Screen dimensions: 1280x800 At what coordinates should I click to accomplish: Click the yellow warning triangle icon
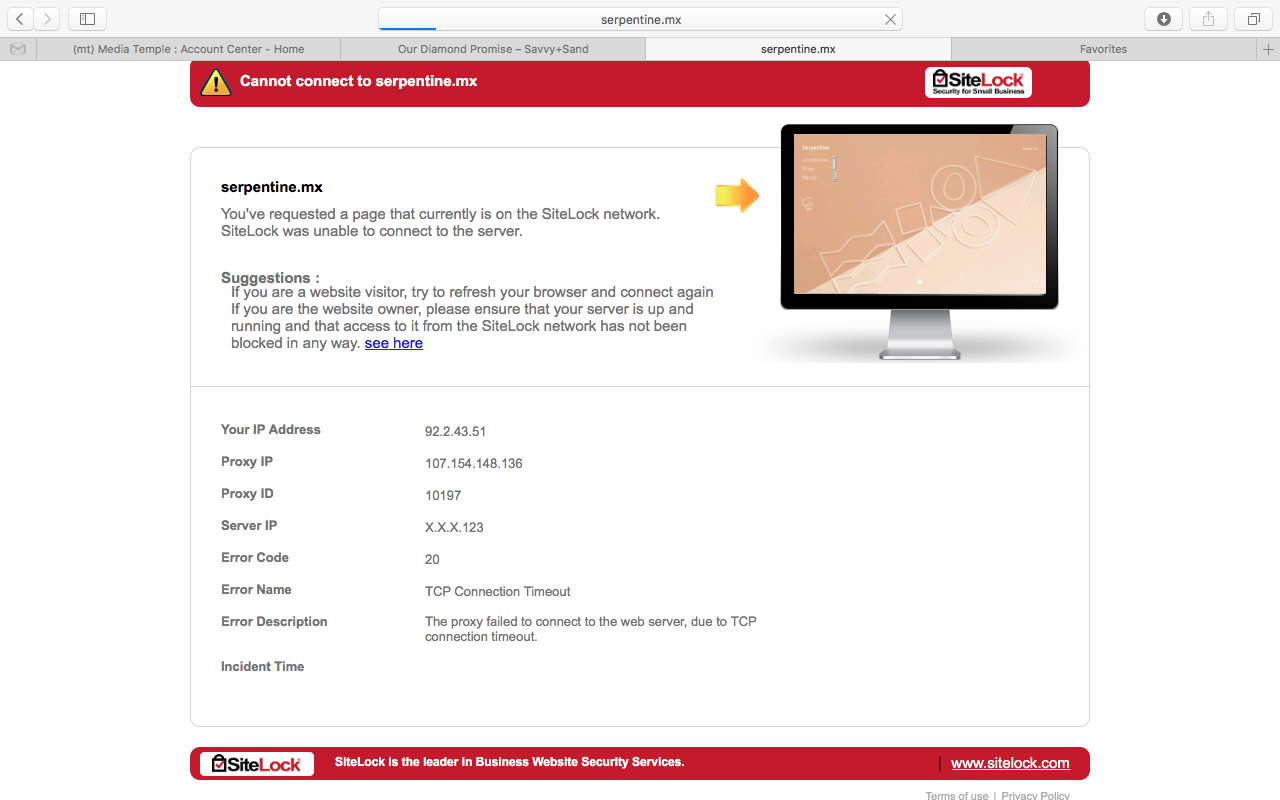tap(216, 82)
